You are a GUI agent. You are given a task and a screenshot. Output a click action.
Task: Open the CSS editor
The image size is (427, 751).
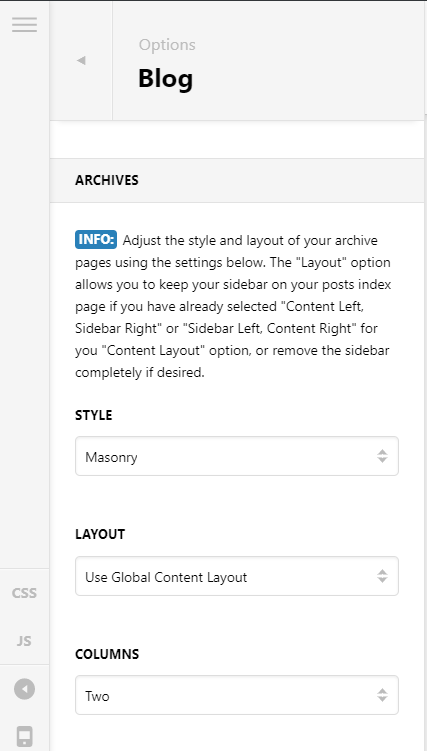pyautogui.click(x=24, y=593)
